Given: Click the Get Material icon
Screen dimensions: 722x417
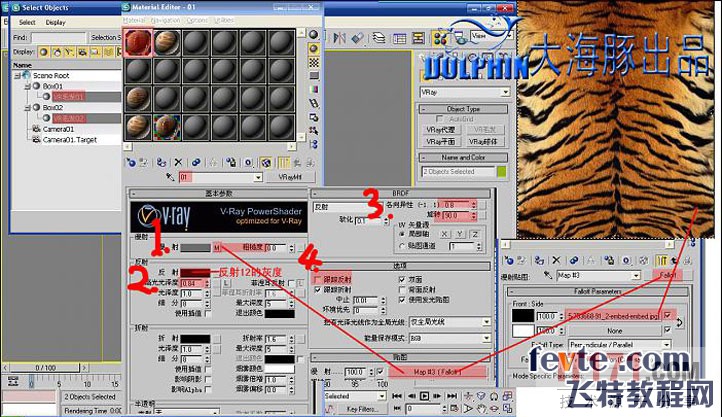Looking at the screenshot, I should click(x=131, y=161).
